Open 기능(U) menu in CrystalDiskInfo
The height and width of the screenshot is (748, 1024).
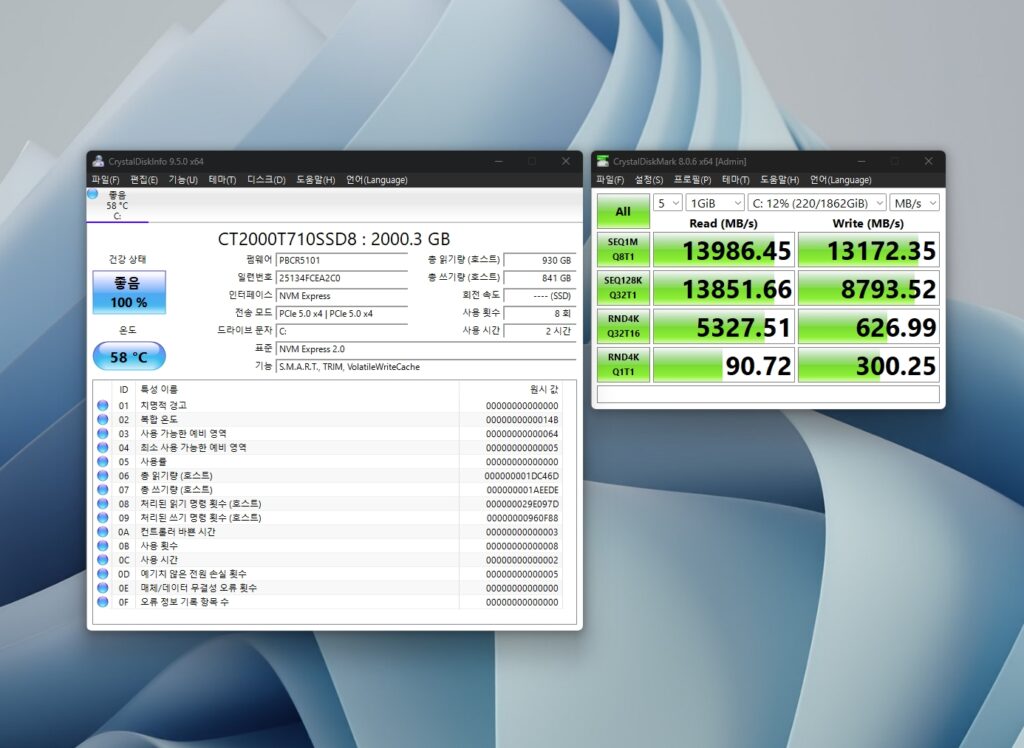click(183, 180)
